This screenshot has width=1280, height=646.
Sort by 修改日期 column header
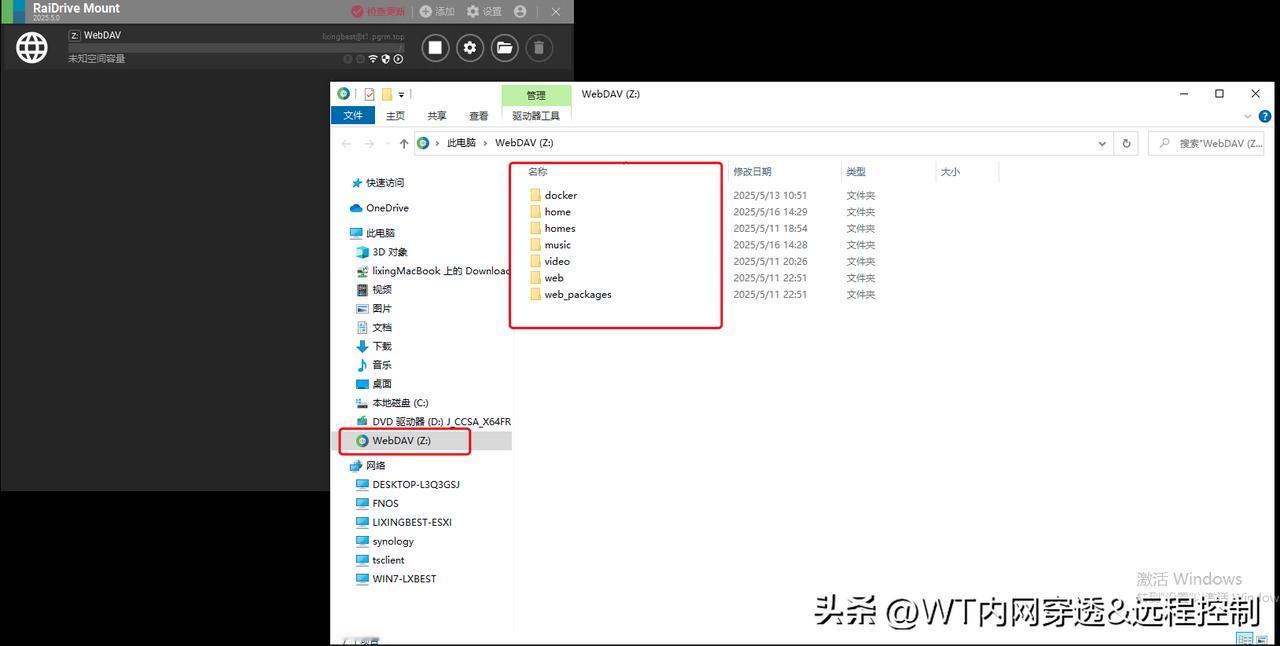click(752, 172)
